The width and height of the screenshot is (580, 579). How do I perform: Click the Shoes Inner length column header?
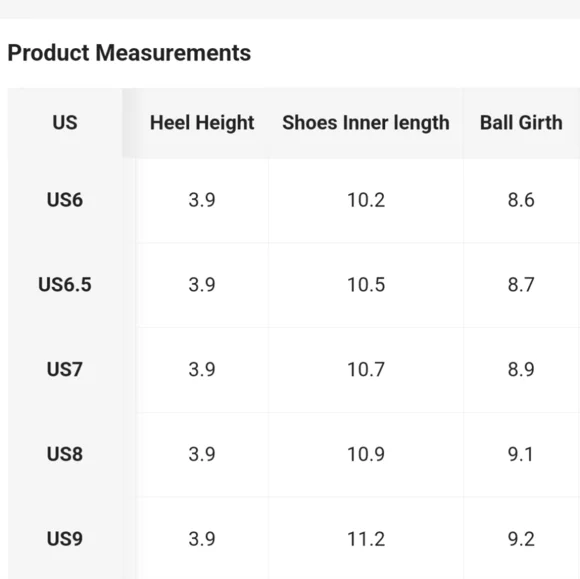click(366, 123)
